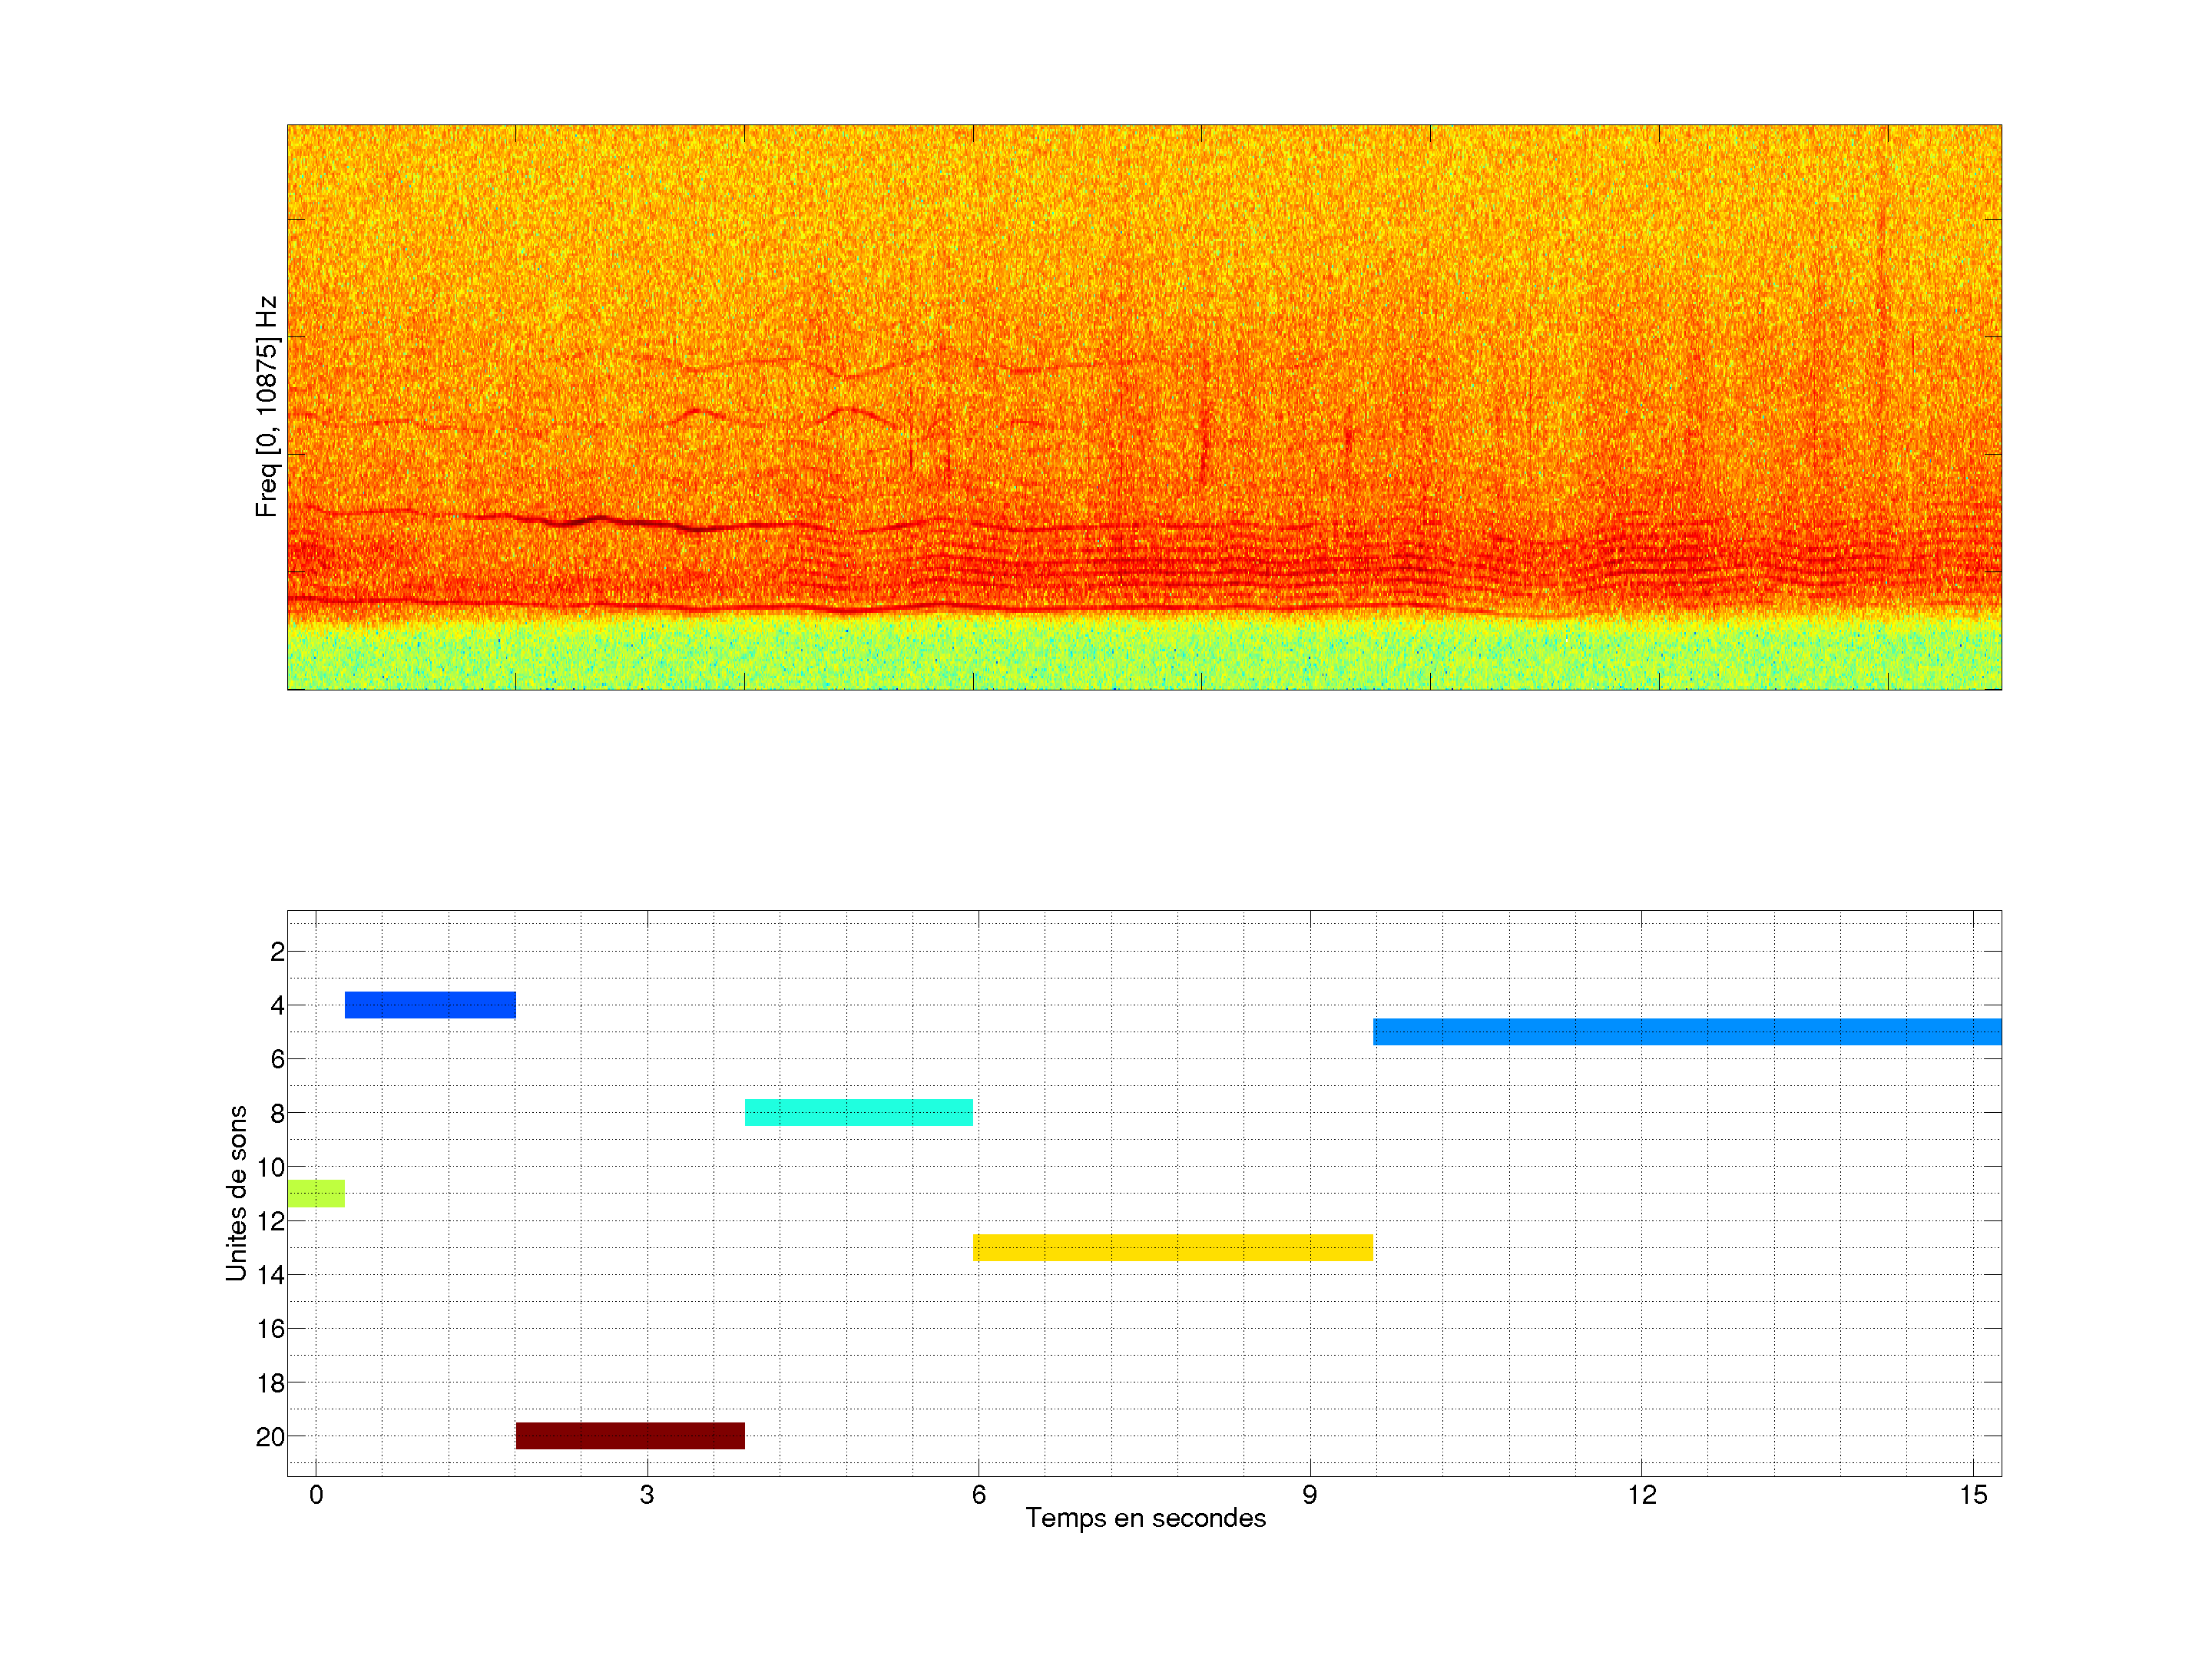This screenshot has height=1659, width=2212.
Task: Click y-axis tick label 14
Action: pos(270,1275)
